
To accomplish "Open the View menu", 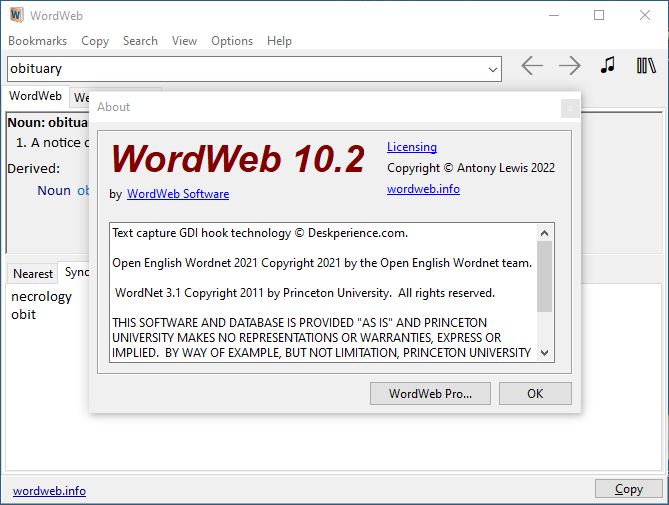I will coord(184,41).
